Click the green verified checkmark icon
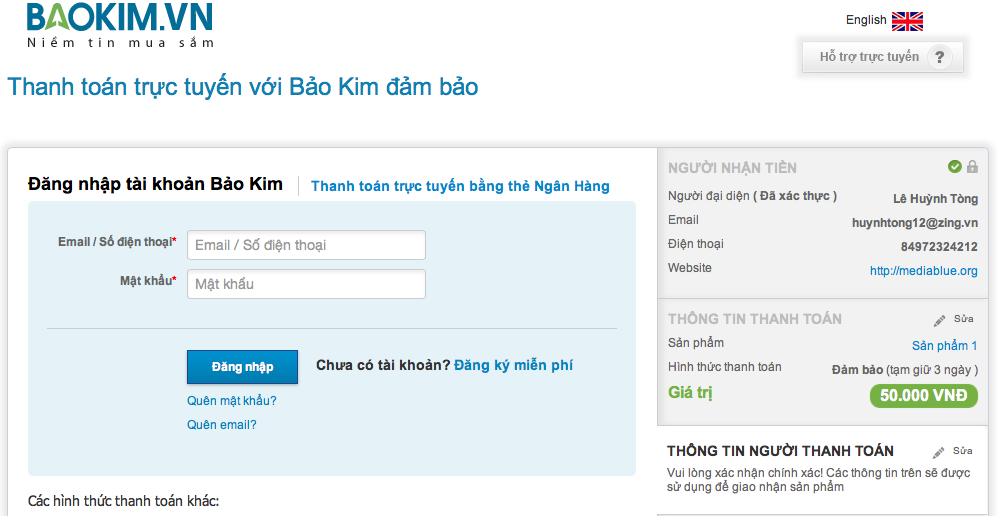Screen dimensions: 1008x516 tap(955, 167)
